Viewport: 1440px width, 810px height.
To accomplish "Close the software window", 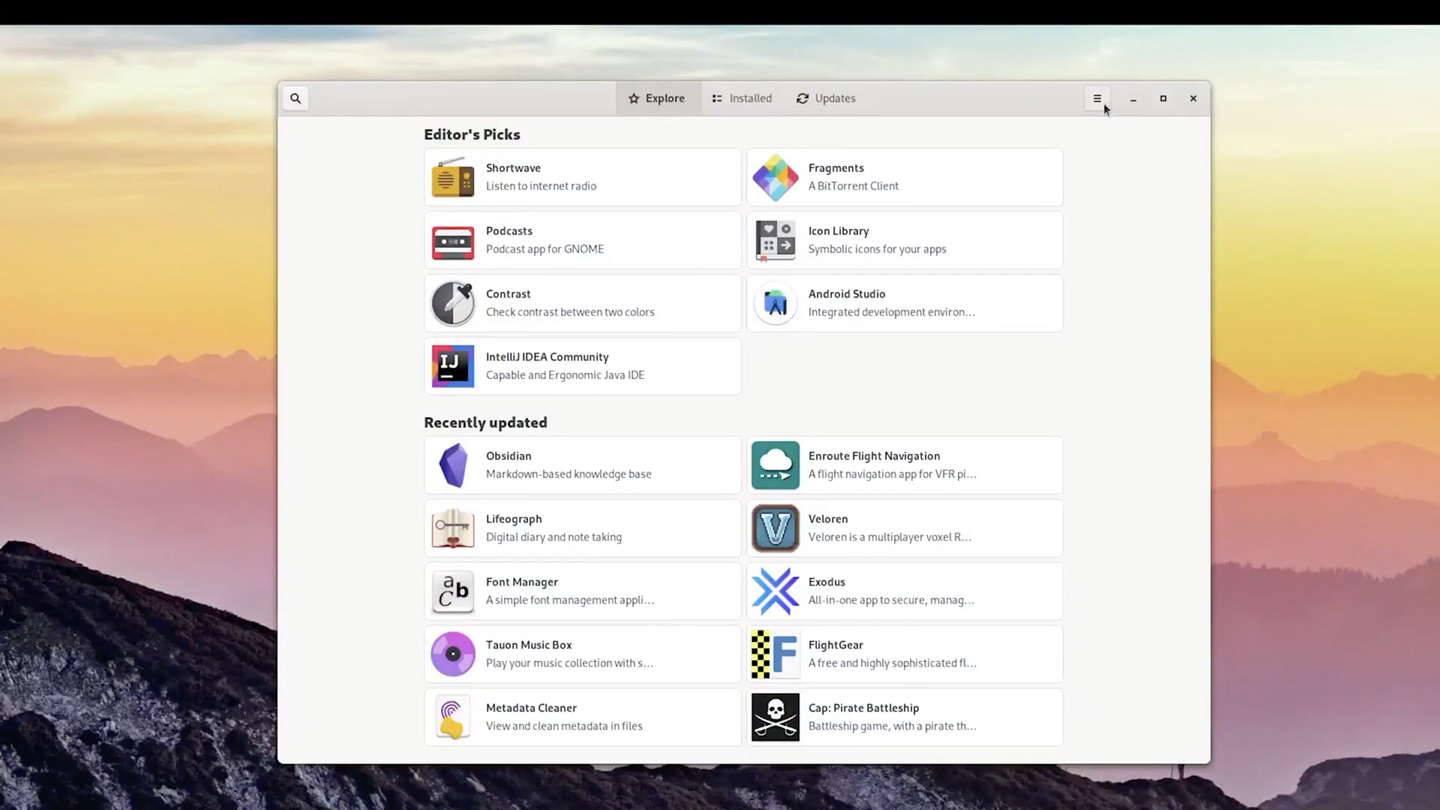I will point(1193,98).
